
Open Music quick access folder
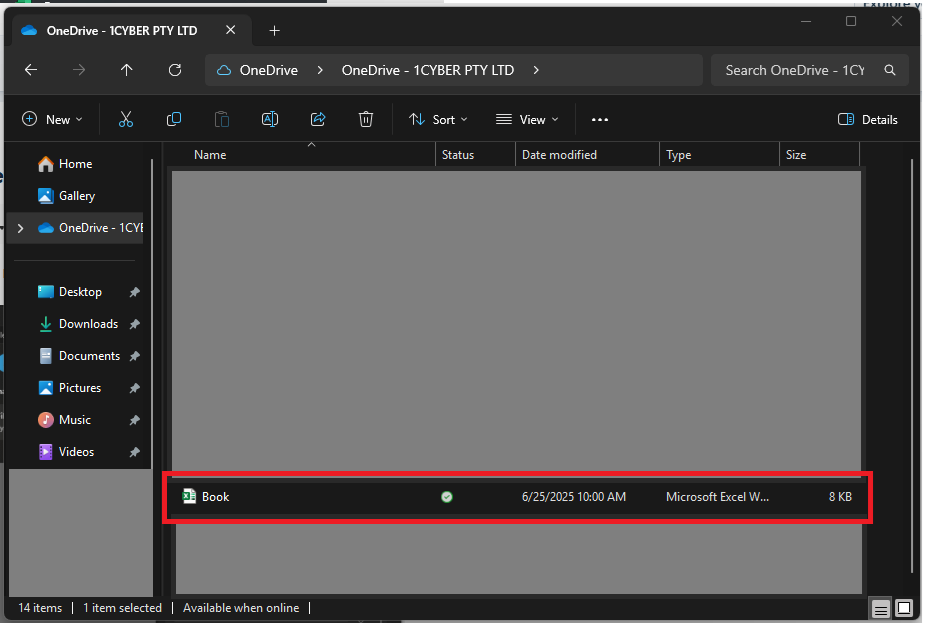[x=64, y=420]
